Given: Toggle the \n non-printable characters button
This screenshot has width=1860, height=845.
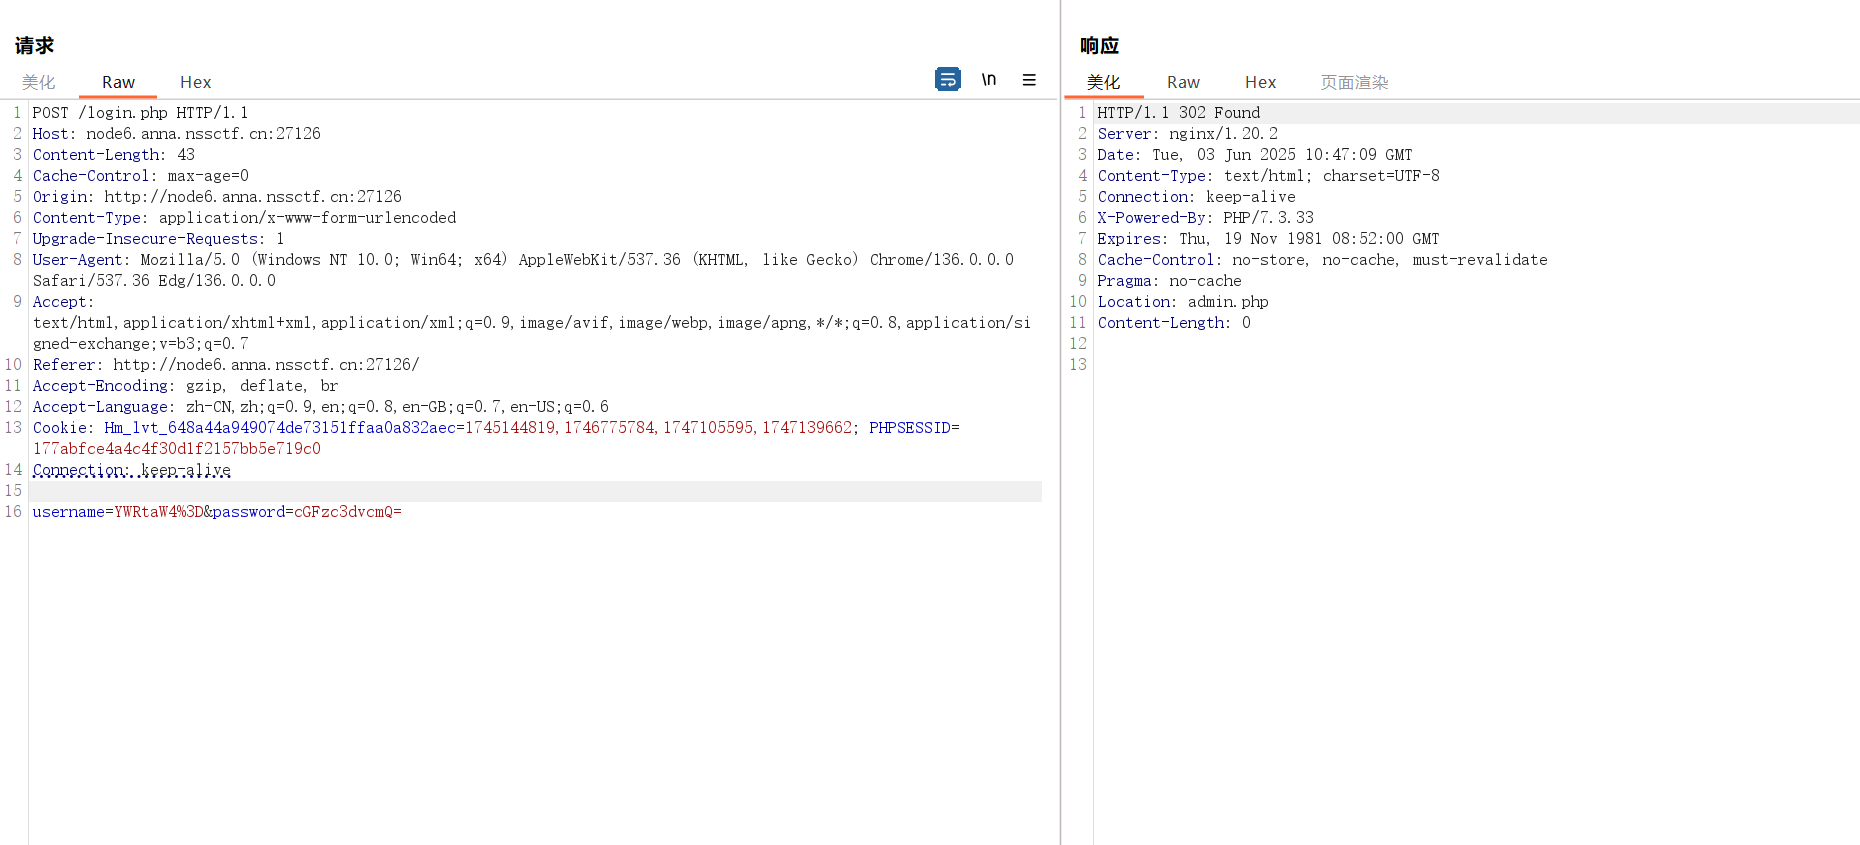Looking at the screenshot, I should (988, 79).
